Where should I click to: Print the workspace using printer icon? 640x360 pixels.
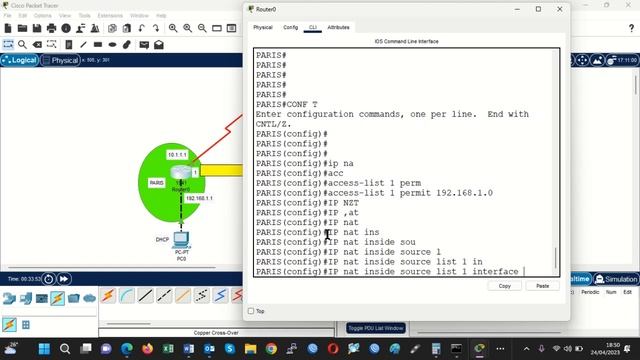51,28
